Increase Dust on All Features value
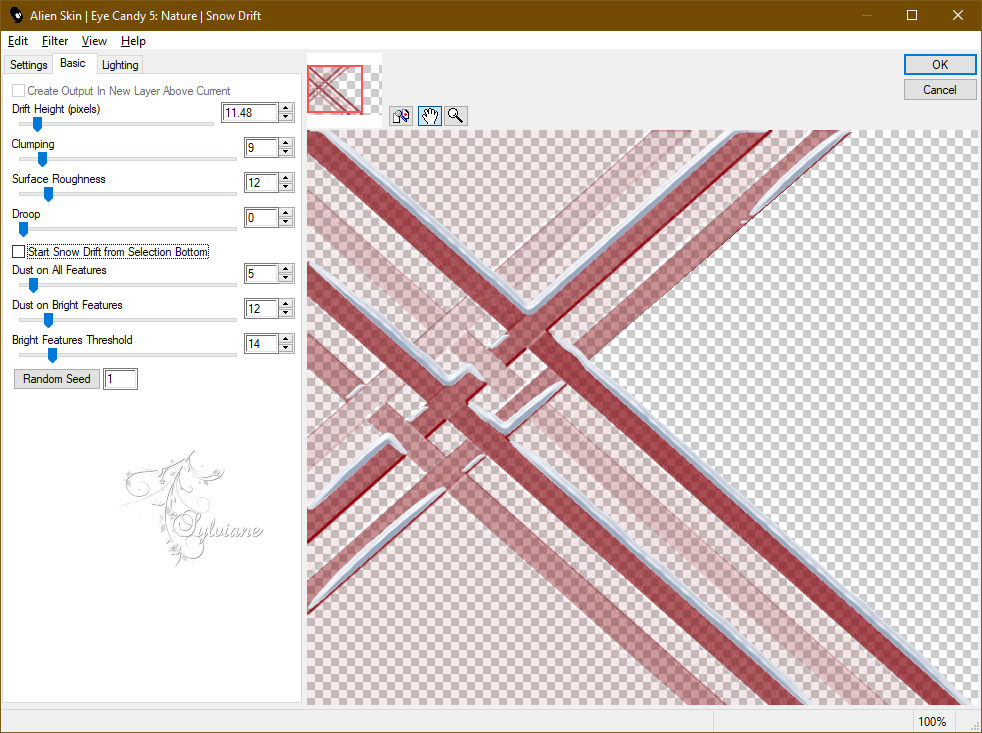The width and height of the screenshot is (982, 733). tap(286, 269)
